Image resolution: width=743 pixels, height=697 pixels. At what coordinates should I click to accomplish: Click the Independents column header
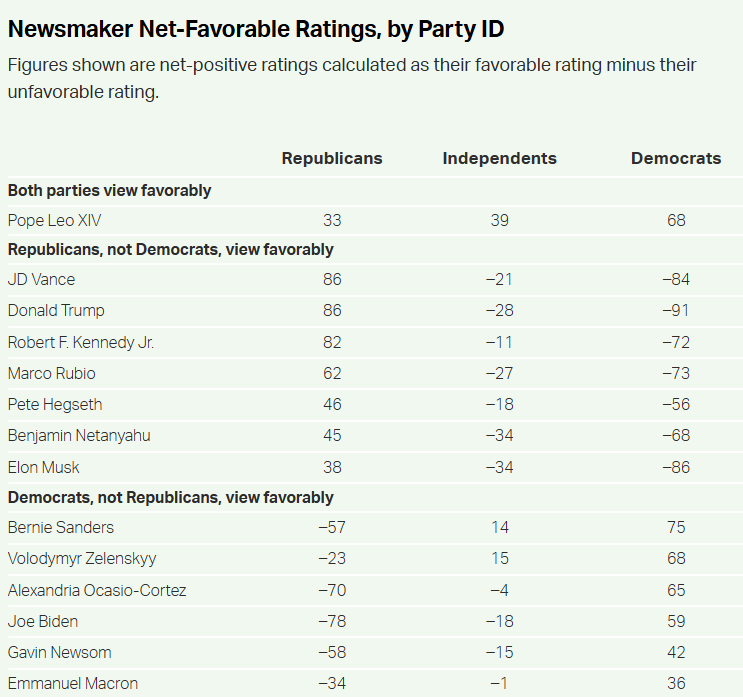499,158
